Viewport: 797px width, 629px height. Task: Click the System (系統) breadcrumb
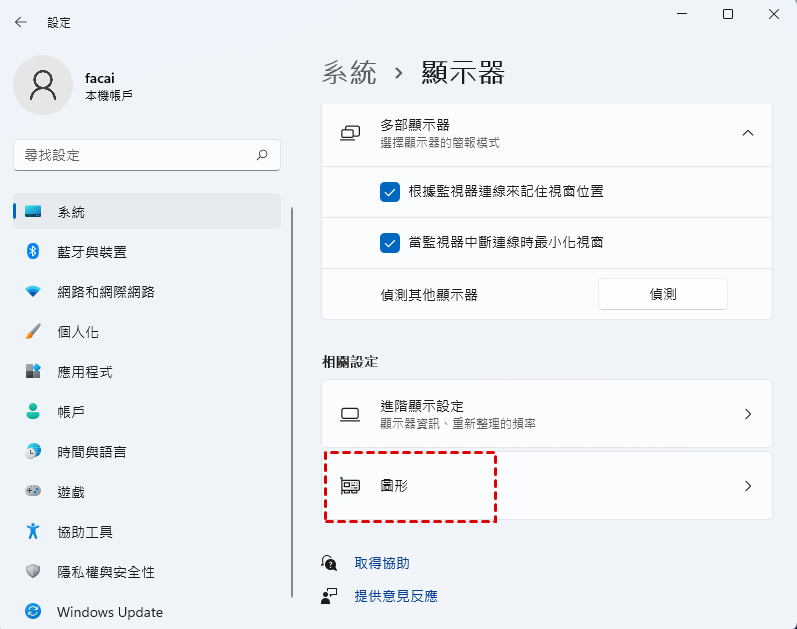[350, 72]
